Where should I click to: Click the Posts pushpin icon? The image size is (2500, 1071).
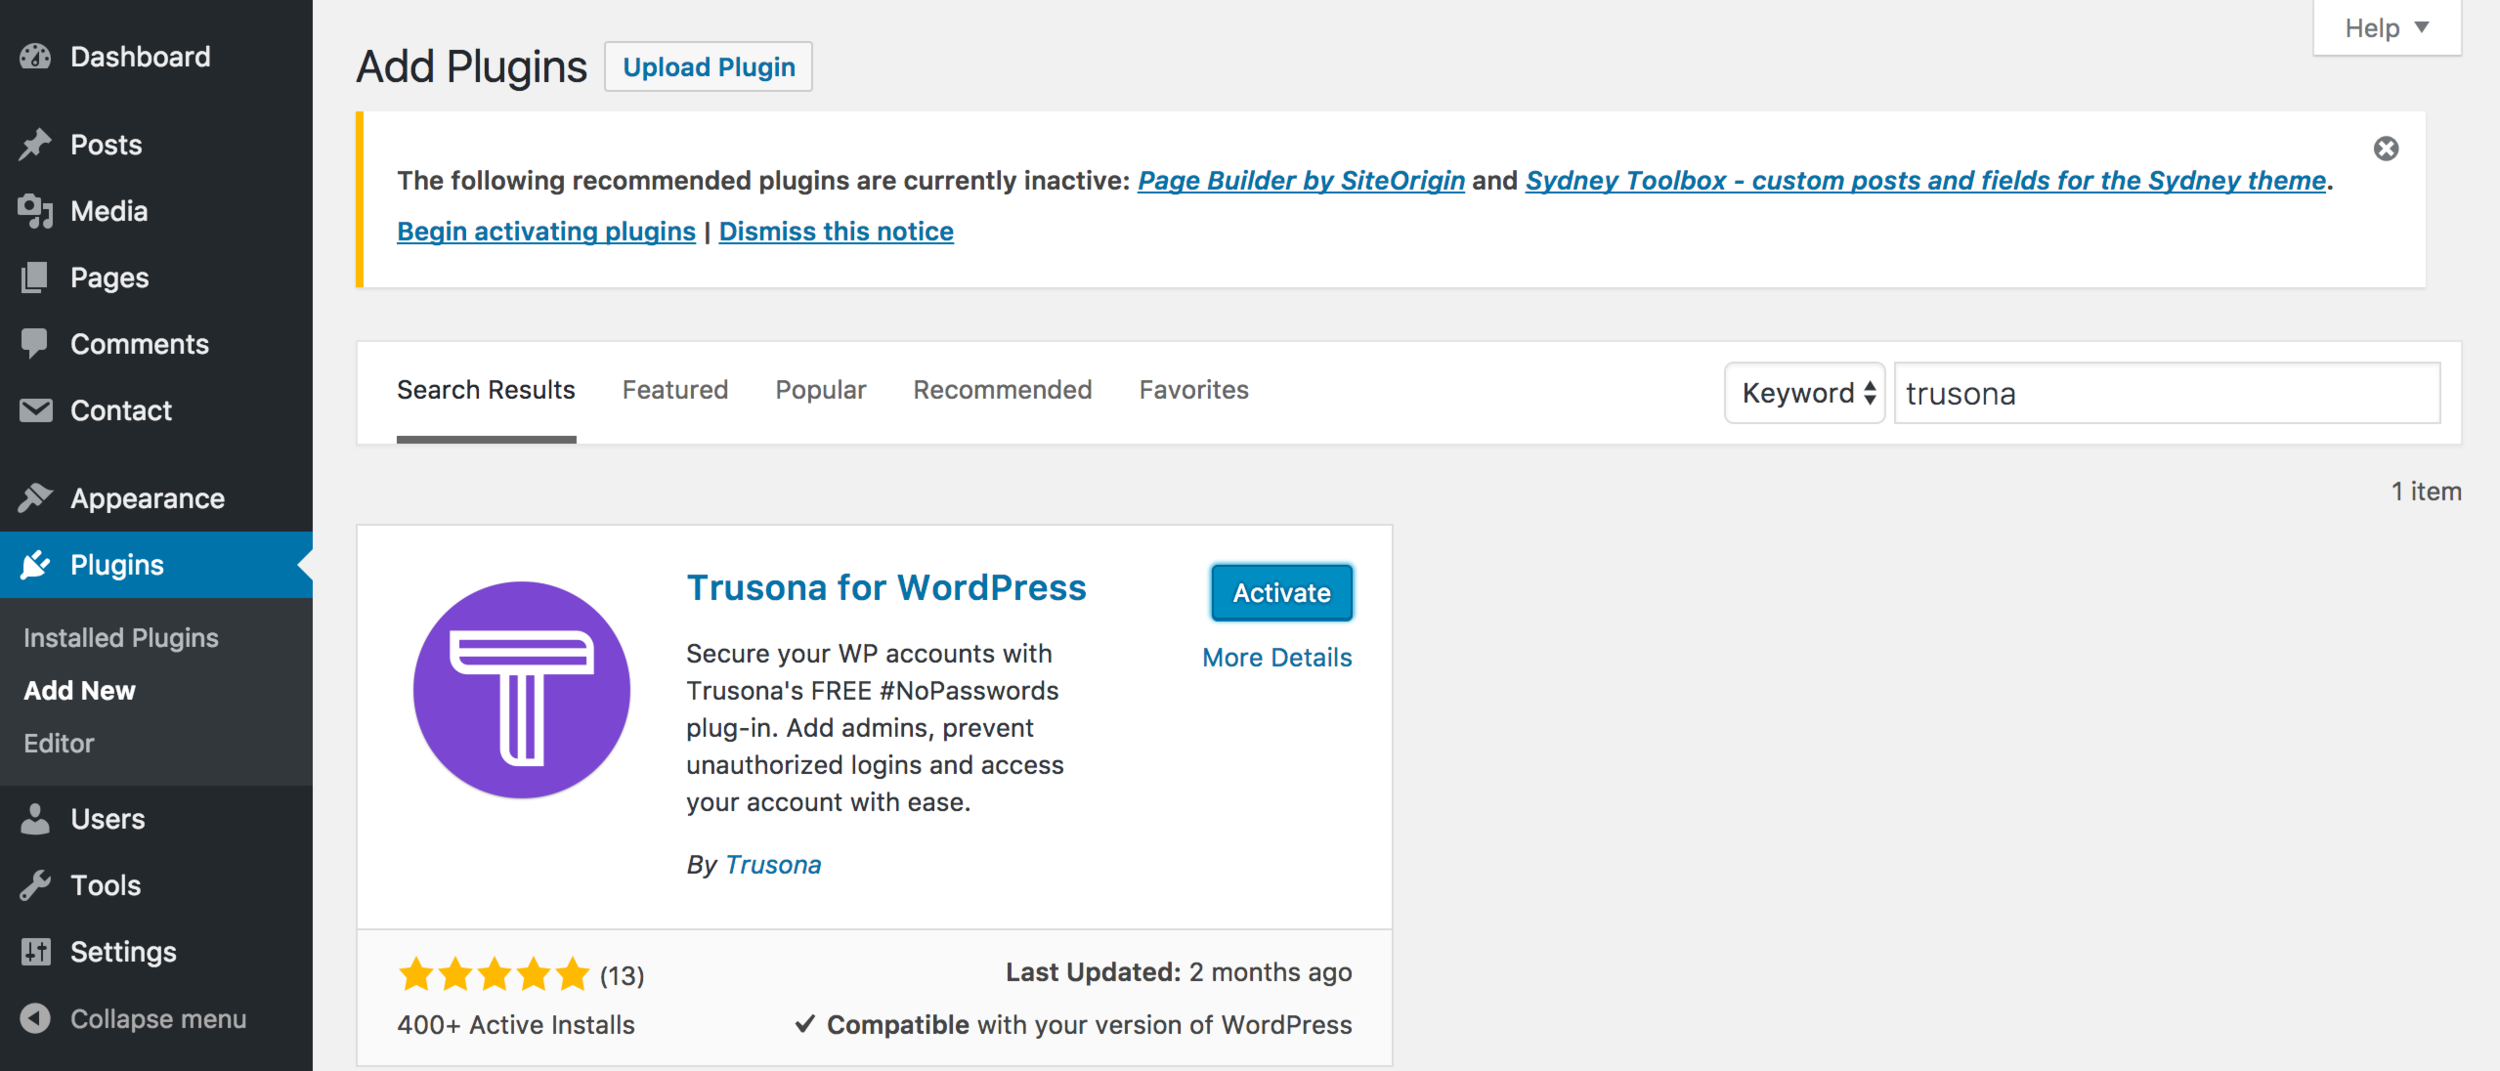35,144
